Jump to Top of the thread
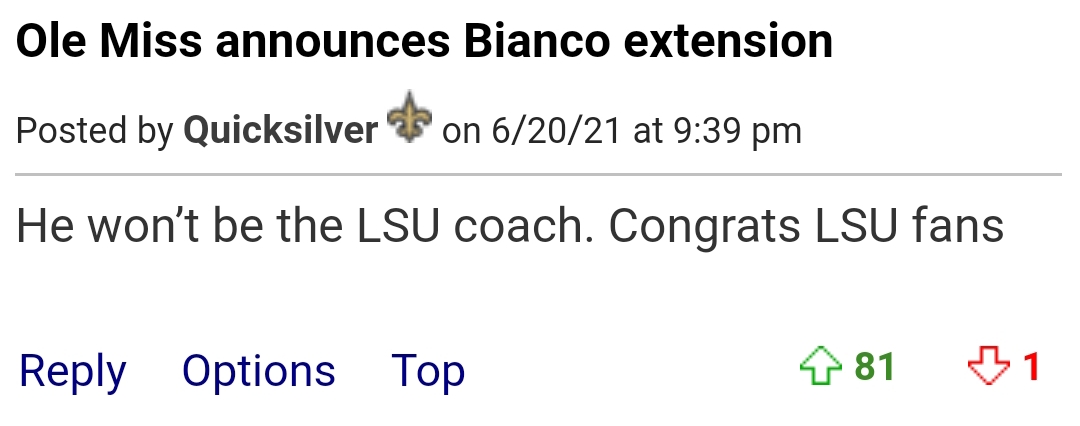The width and height of the screenshot is (1080, 426). tap(428, 371)
